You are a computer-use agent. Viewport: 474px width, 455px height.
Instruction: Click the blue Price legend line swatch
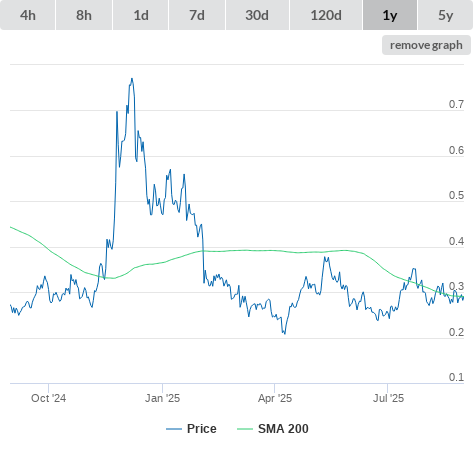tap(174, 429)
